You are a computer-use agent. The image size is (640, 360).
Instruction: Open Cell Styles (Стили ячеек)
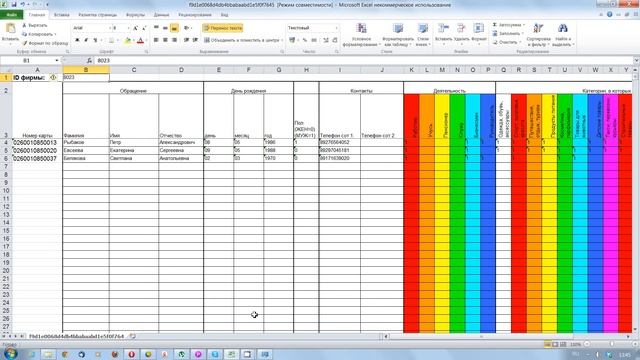pos(423,34)
